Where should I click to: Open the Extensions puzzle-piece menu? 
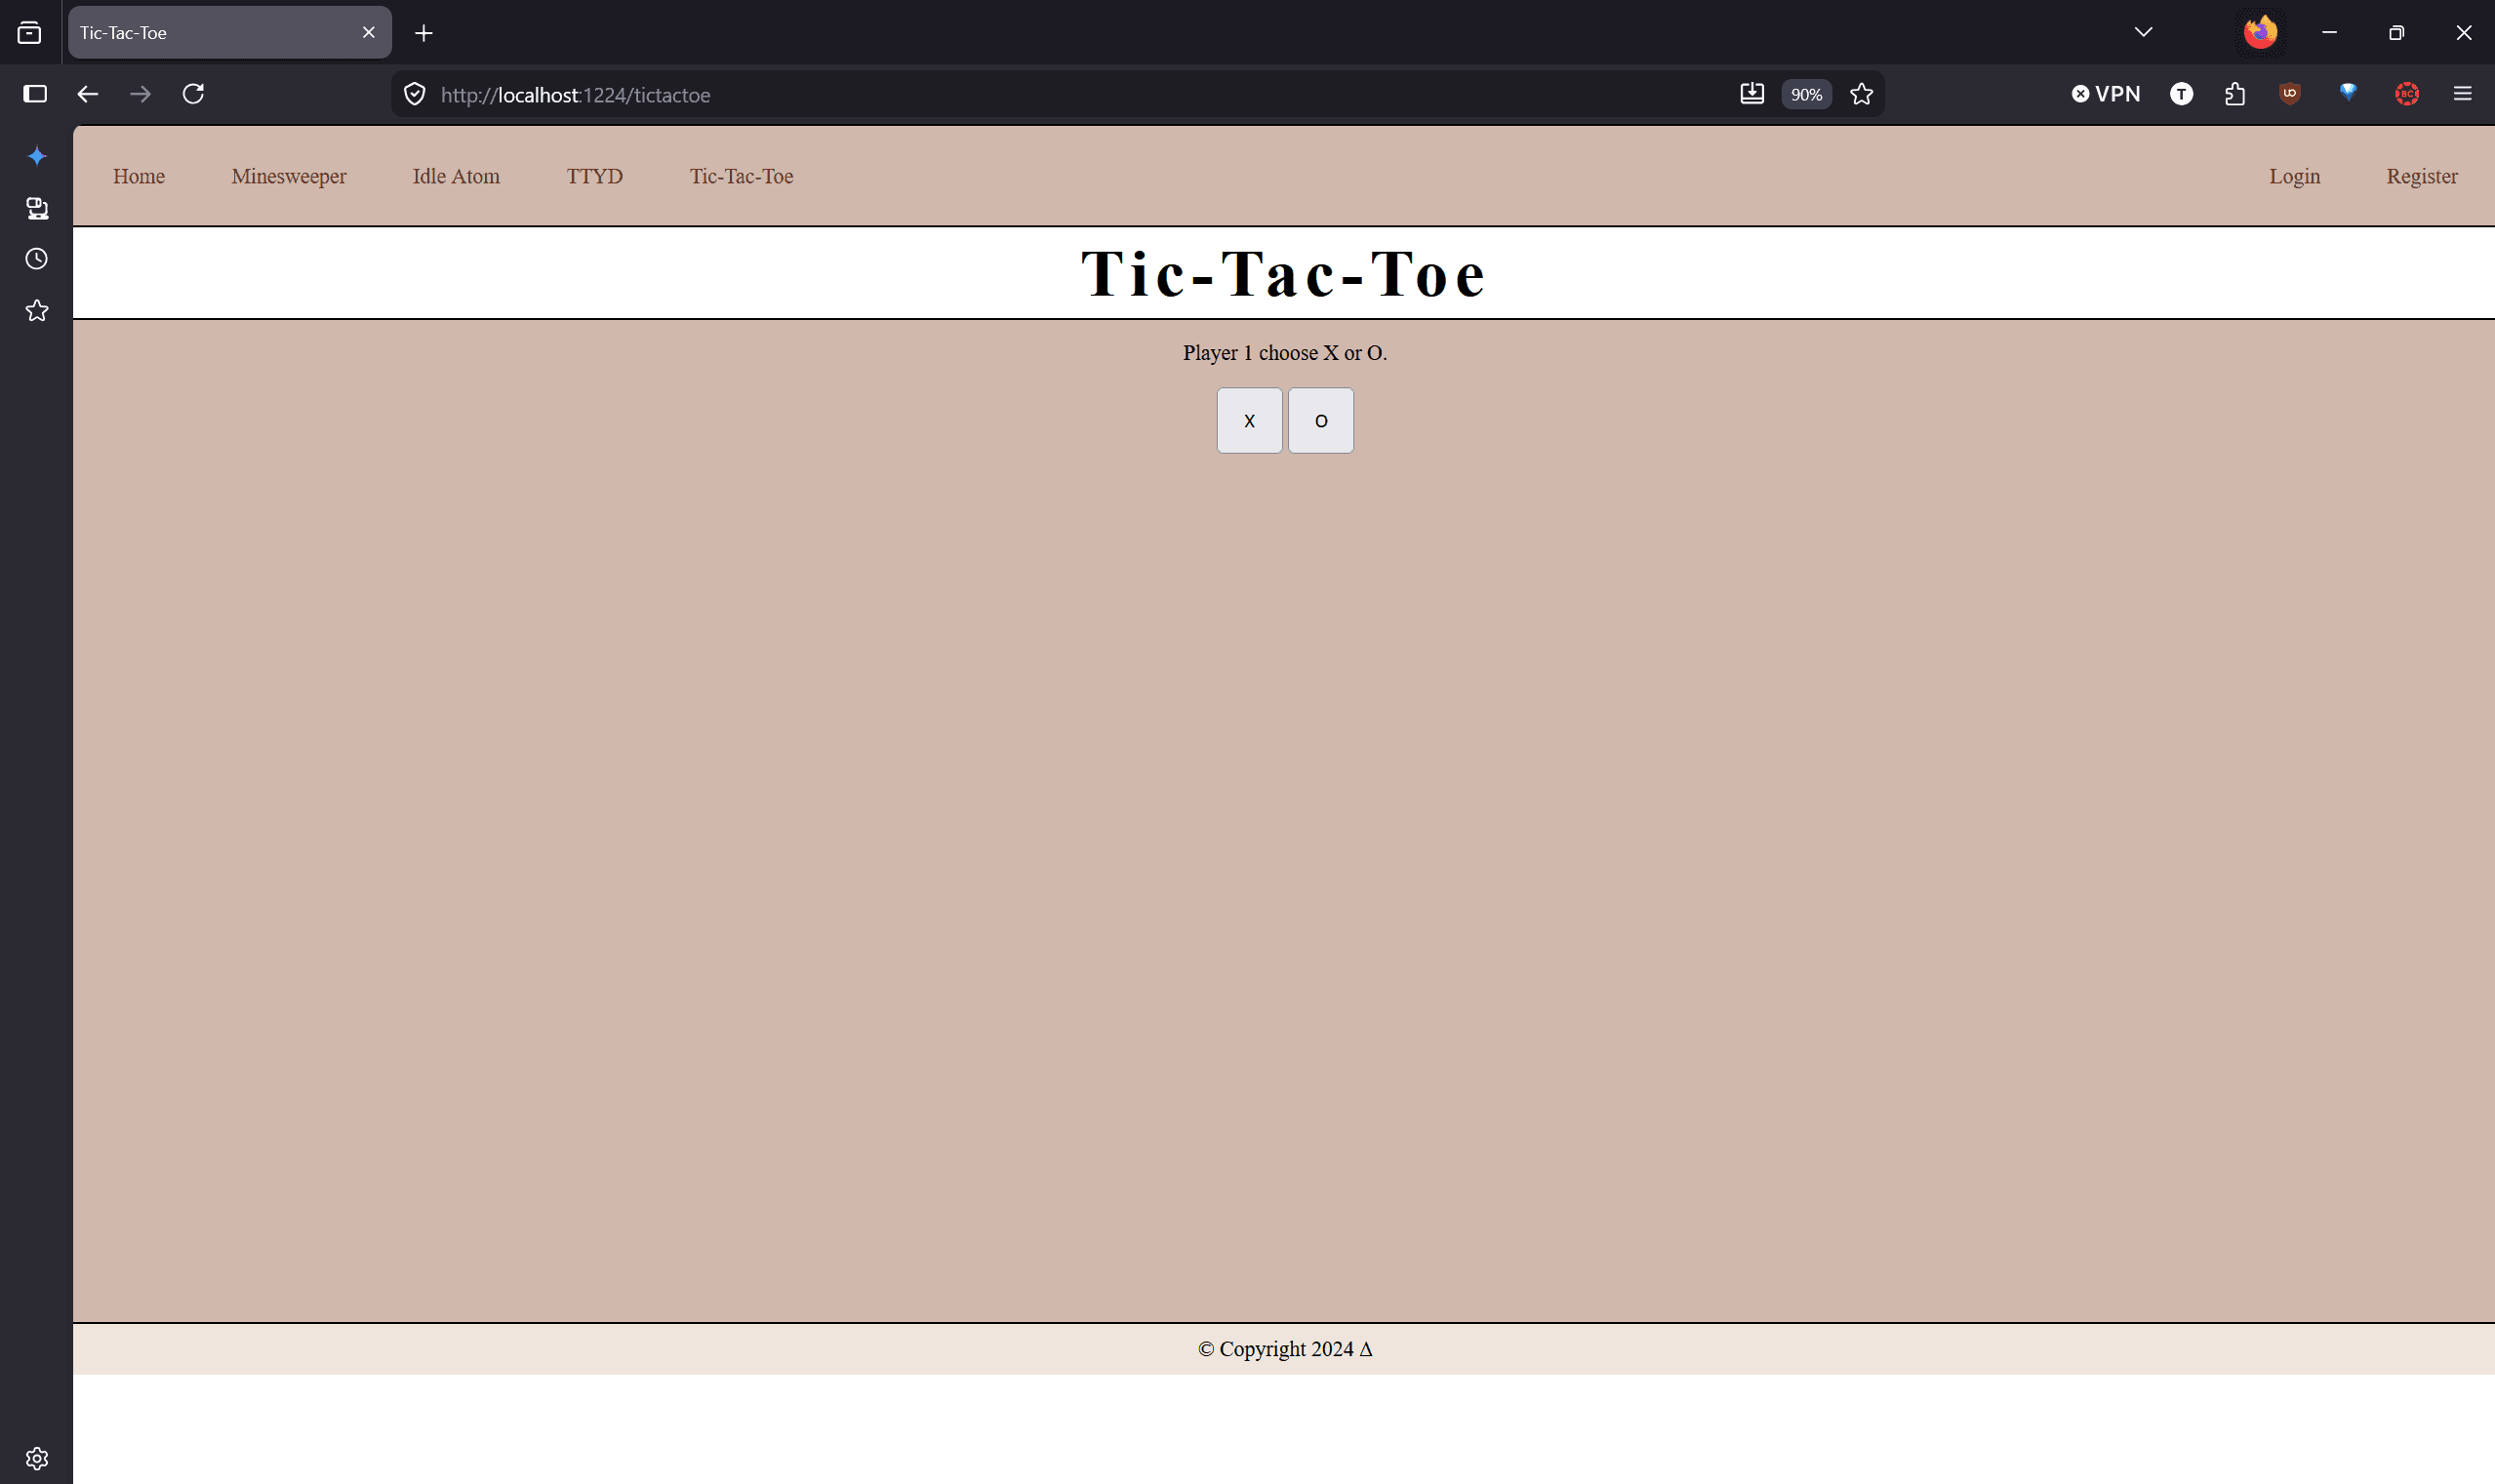pyautogui.click(x=2235, y=94)
